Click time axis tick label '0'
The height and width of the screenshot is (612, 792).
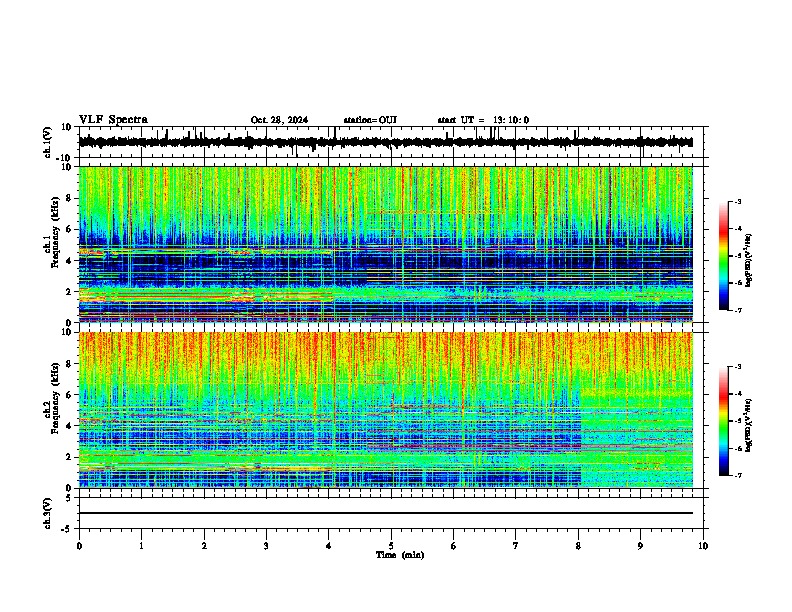pos(79,546)
